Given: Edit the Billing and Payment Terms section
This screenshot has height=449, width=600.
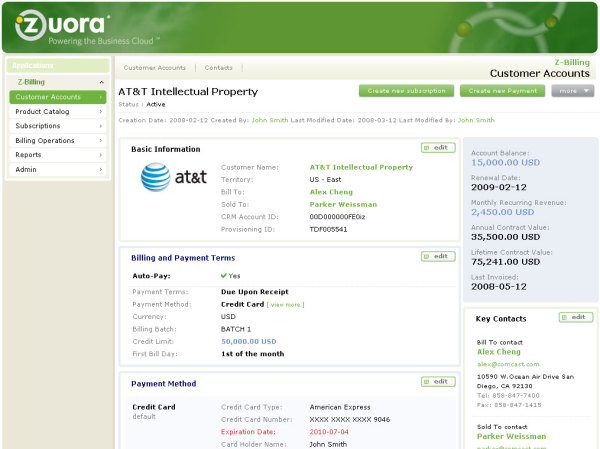Looking at the screenshot, I should coord(438,256).
